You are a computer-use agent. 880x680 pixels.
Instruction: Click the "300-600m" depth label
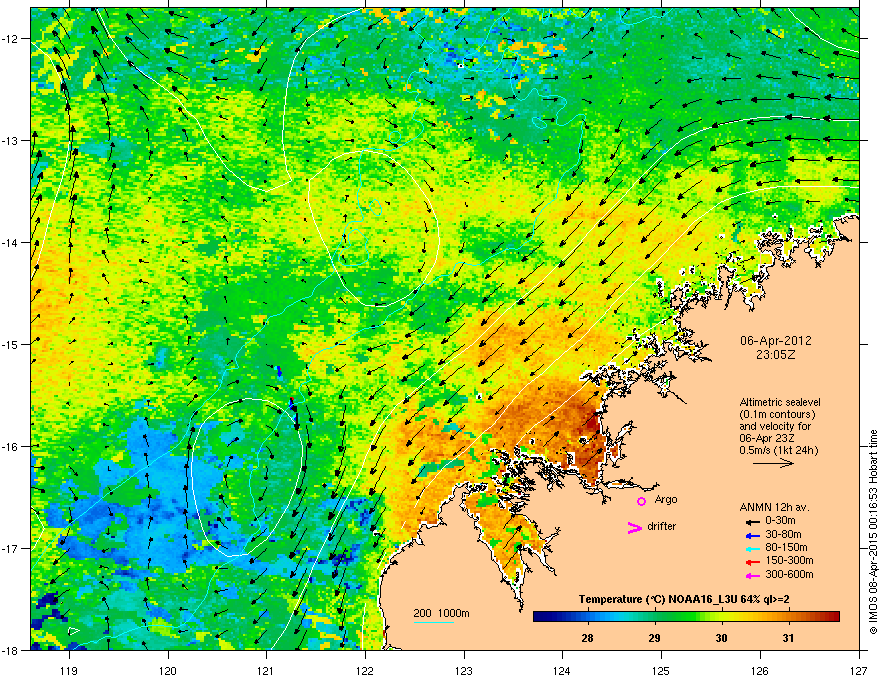point(789,574)
